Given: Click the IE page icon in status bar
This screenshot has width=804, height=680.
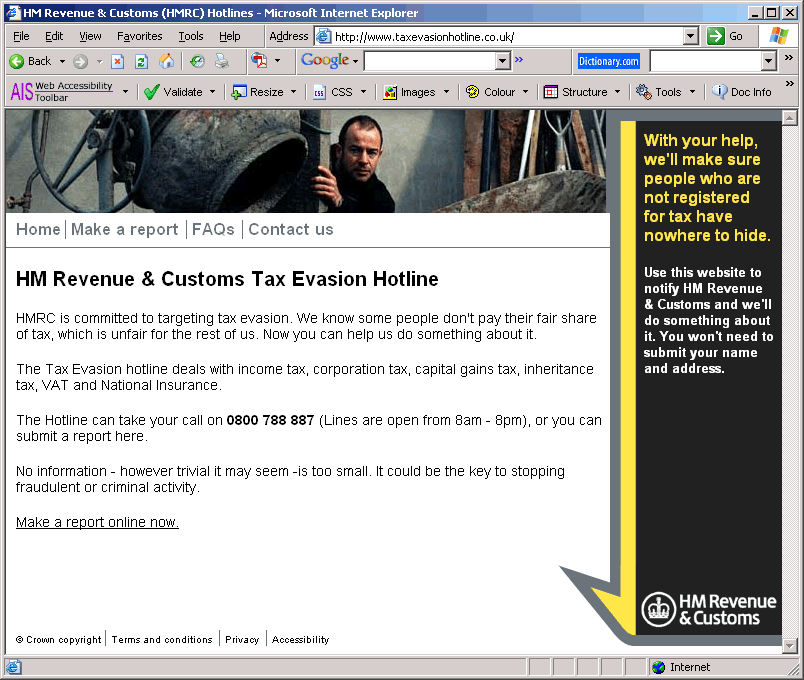Looking at the screenshot, I should 13,667.
